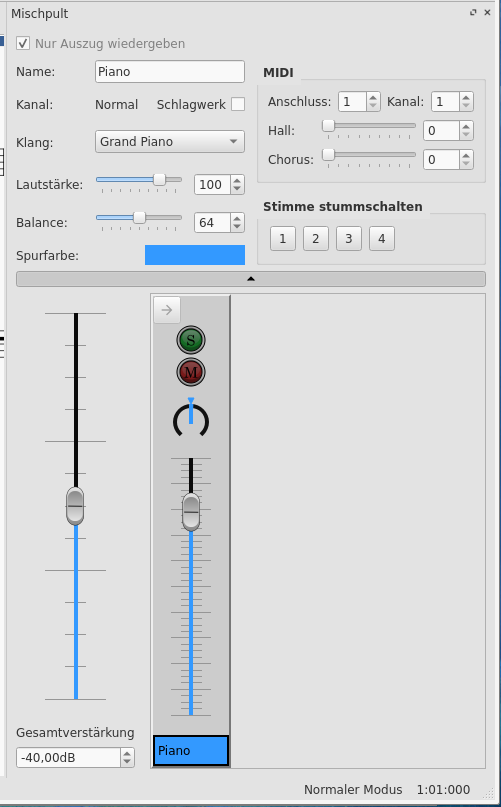Image resolution: width=501 pixels, height=807 pixels.
Task: Increase the Lautstärke value with up arrow
Action: pos(237,180)
